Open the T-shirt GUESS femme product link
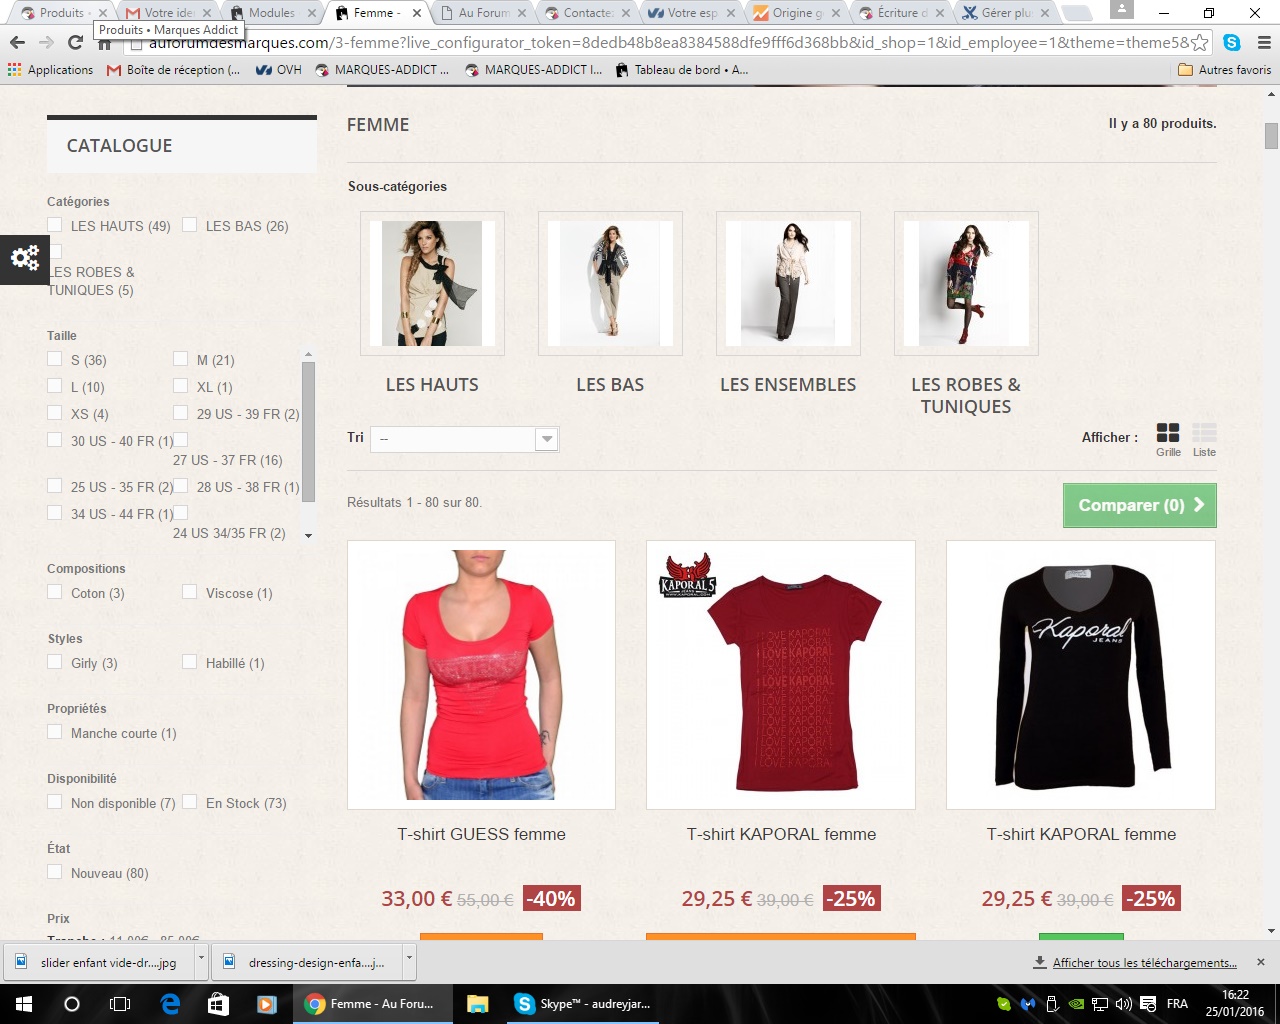Screen dimensions: 1280x1024 (481, 834)
